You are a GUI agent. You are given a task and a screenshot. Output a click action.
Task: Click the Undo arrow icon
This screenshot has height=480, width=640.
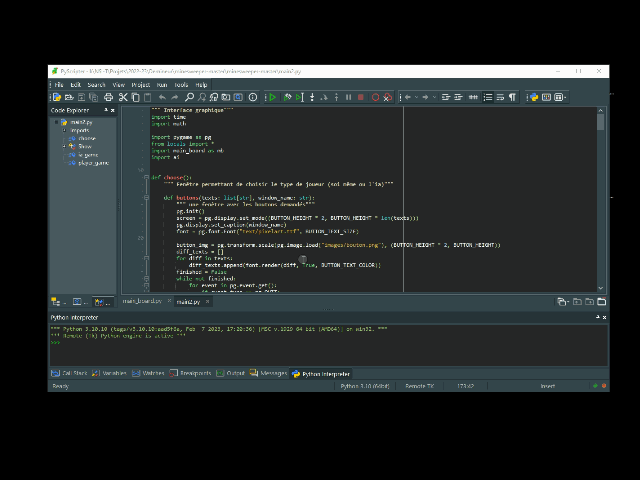click(x=162, y=97)
